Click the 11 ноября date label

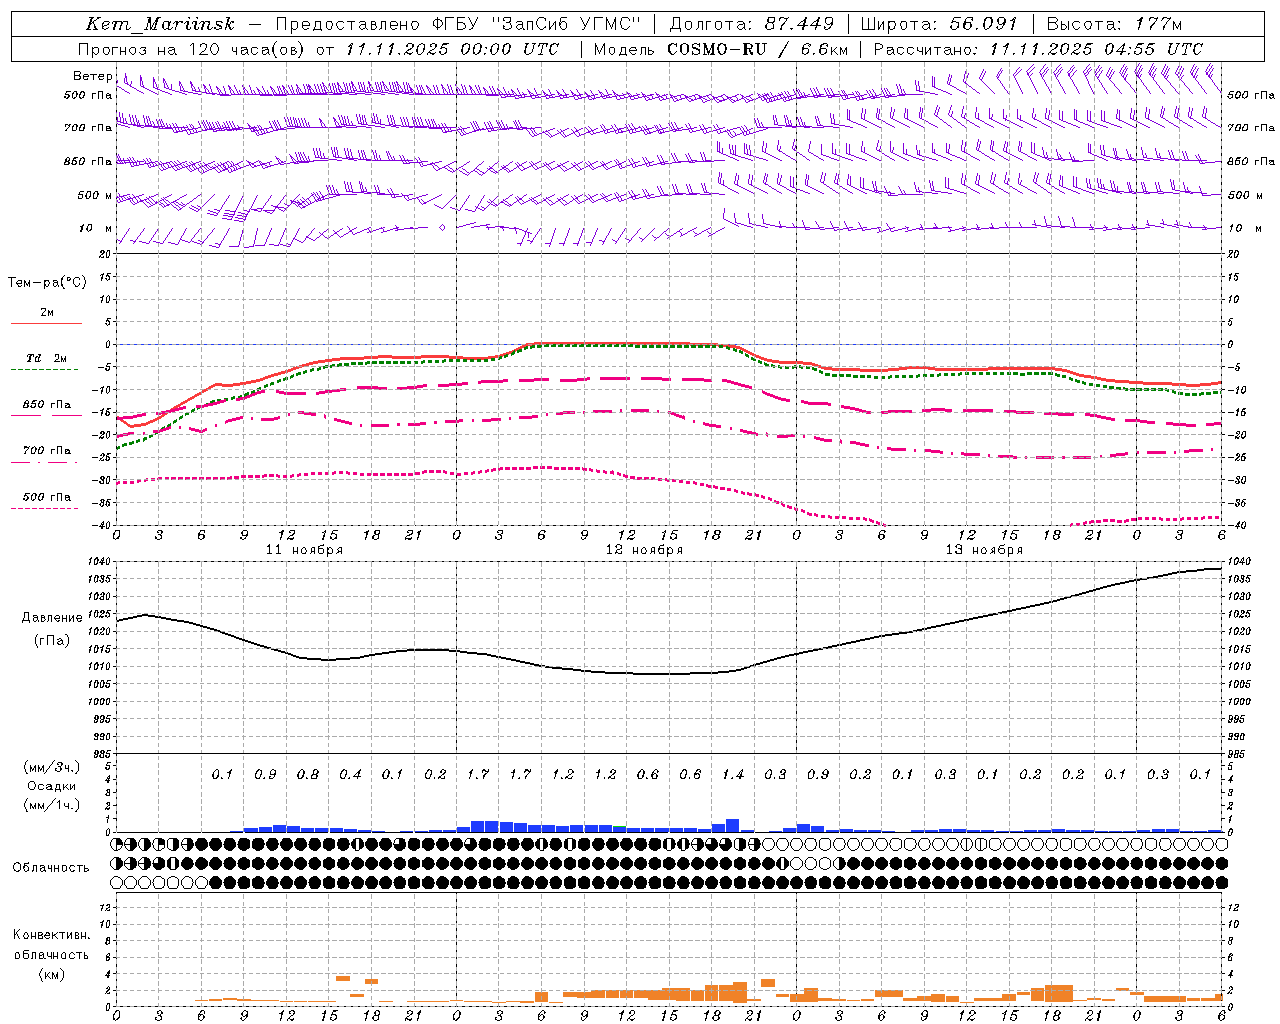(x=304, y=550)
